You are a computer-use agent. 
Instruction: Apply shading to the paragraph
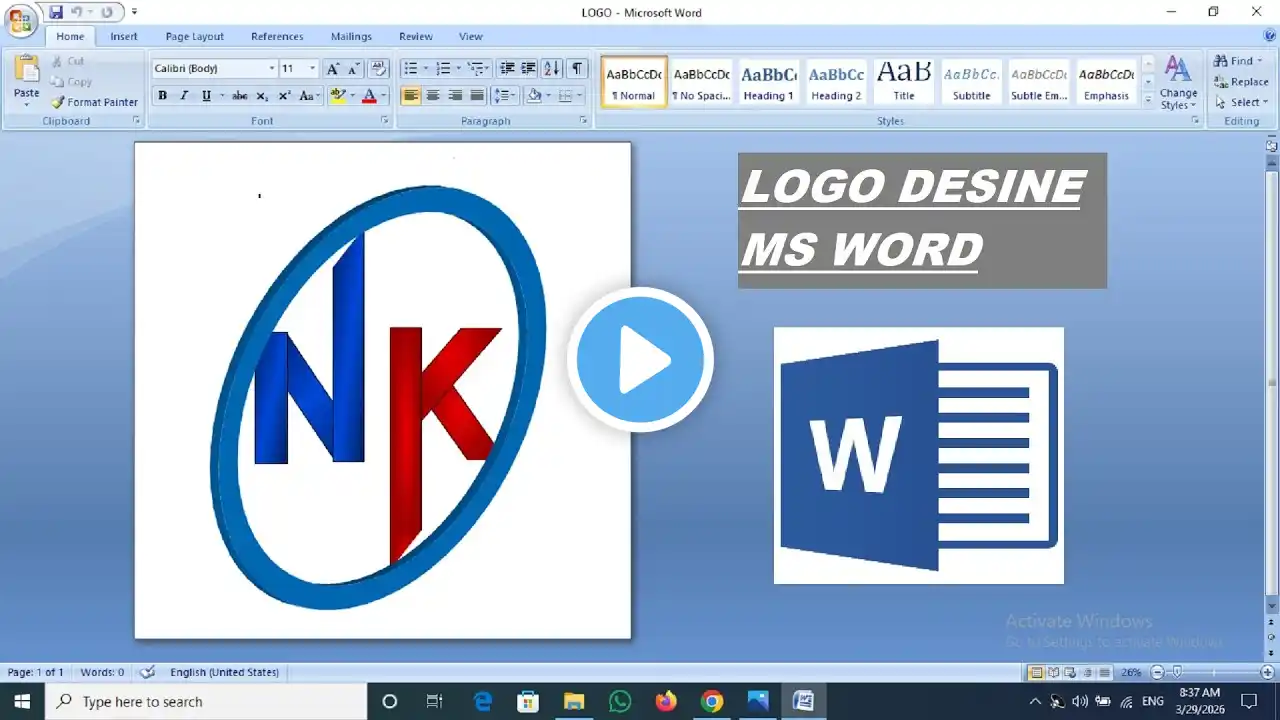coord(534,96)
